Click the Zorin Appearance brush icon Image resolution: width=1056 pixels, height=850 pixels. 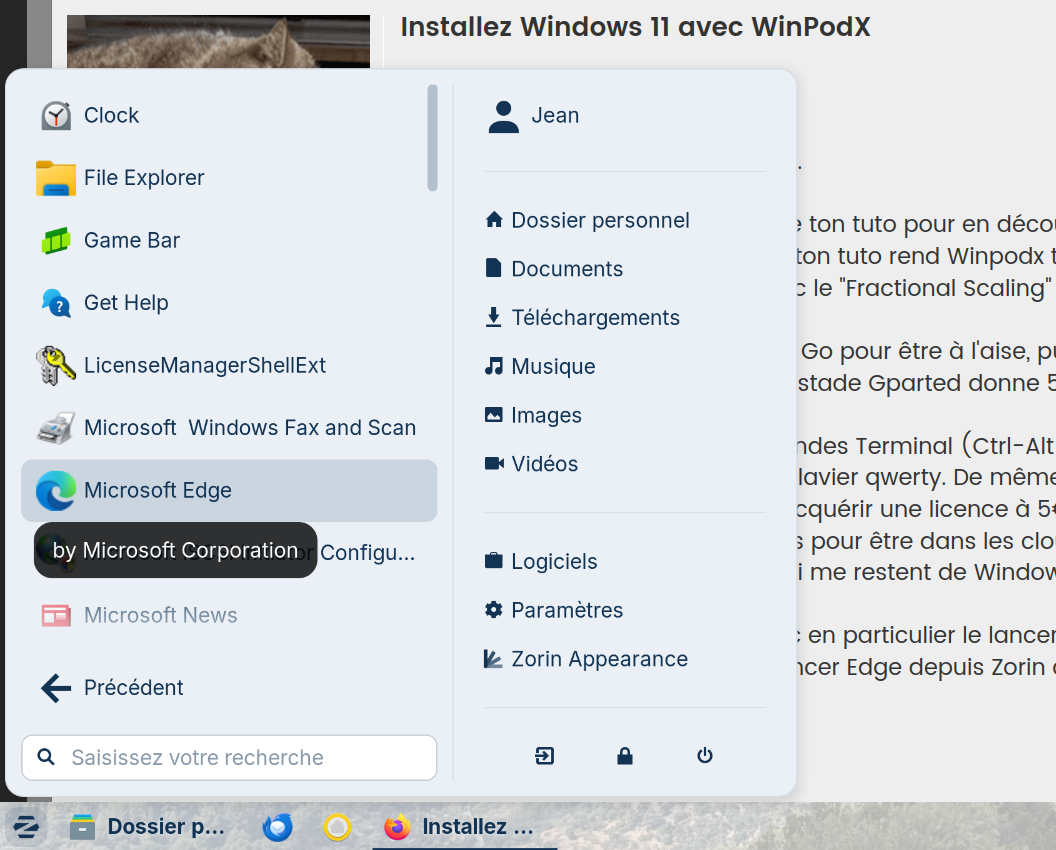click(x=494, y=659)
